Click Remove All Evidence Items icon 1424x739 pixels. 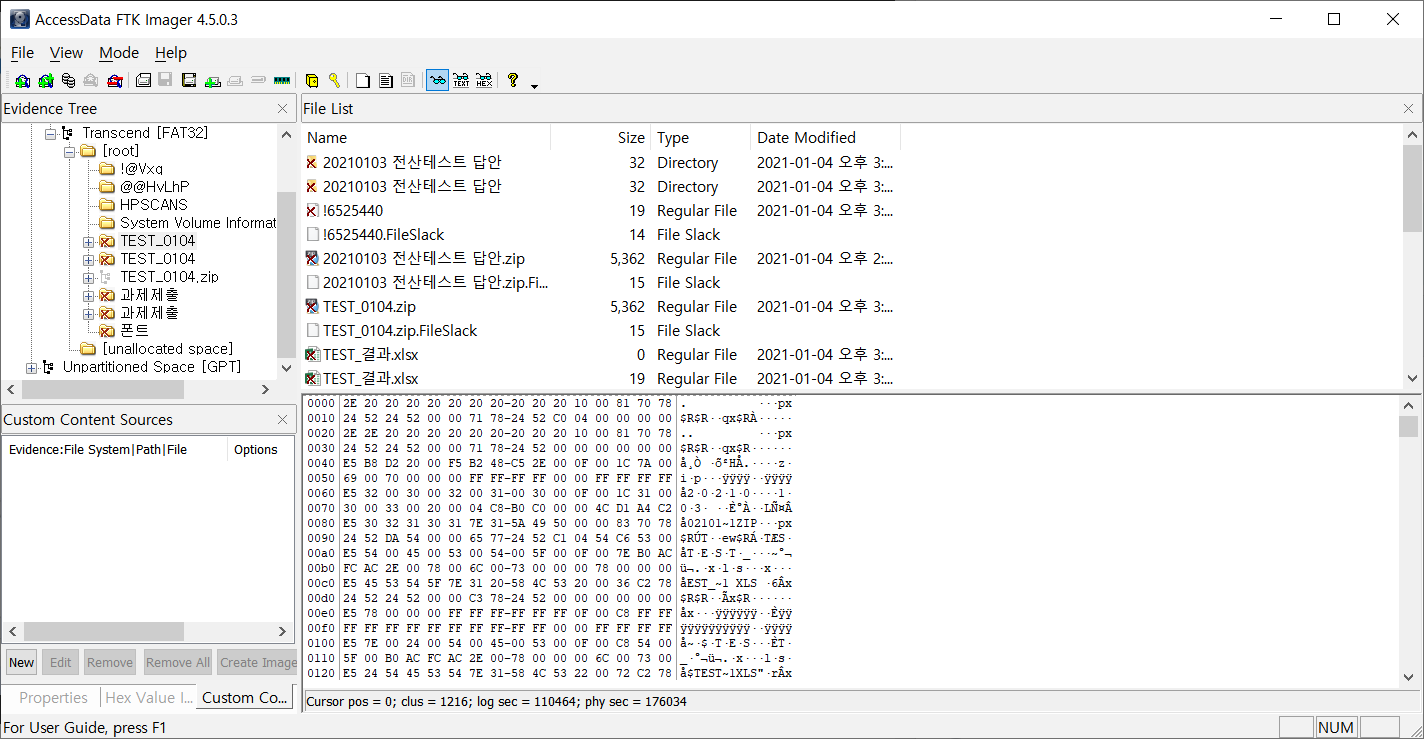[114, 81]
